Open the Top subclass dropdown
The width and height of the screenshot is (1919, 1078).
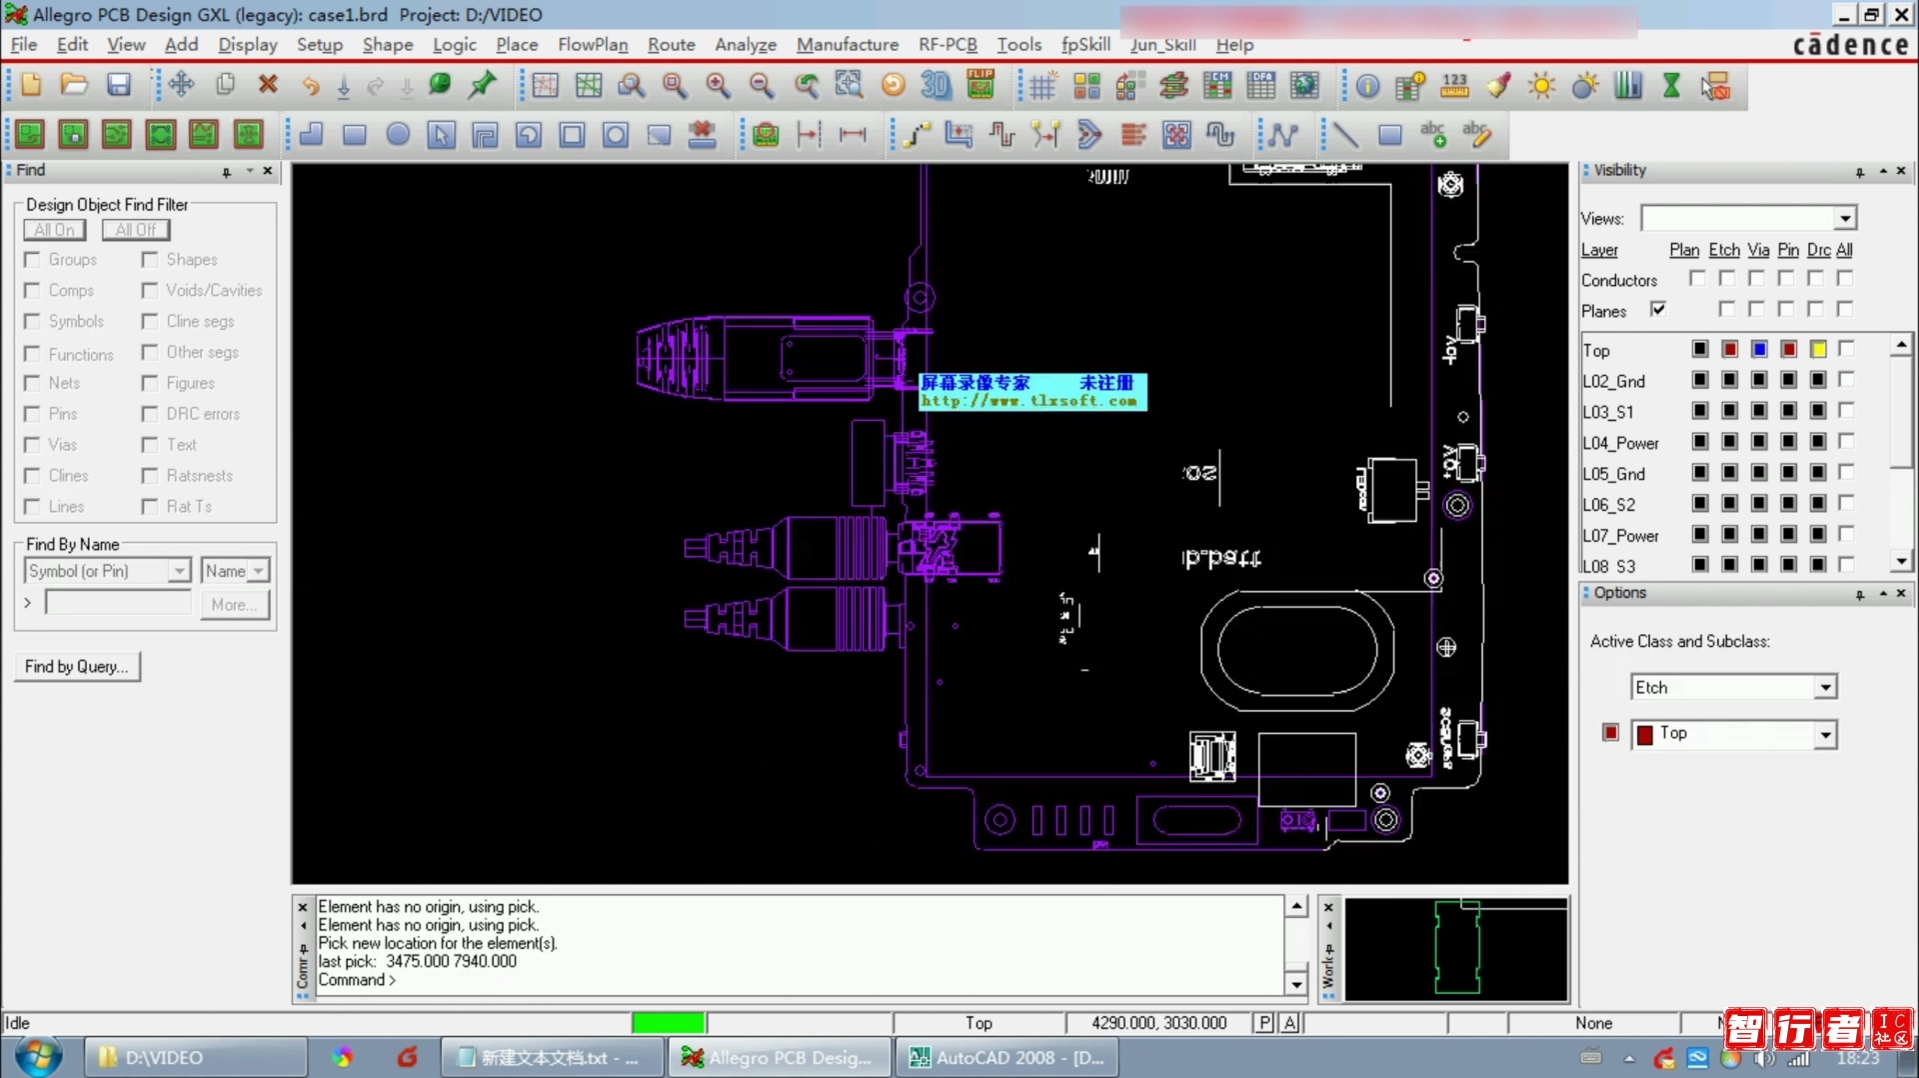(x=1825, y=735)
